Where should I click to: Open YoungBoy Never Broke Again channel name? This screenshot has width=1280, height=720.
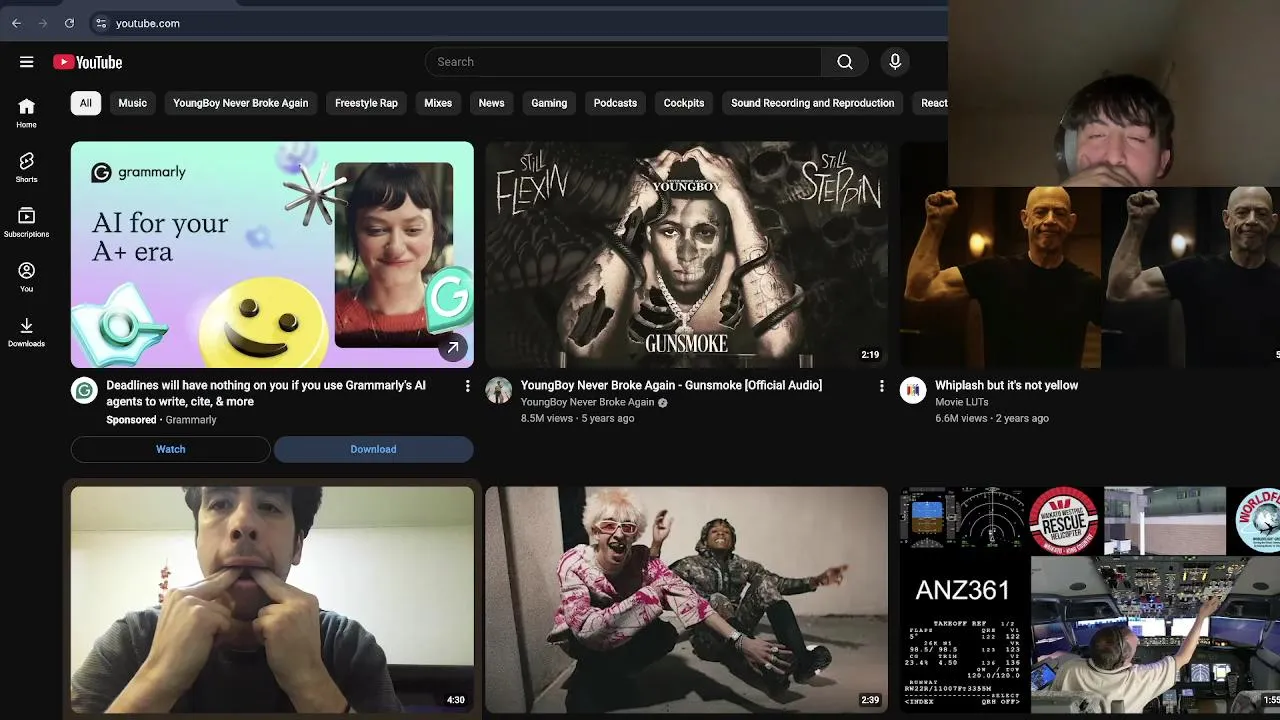587,402
